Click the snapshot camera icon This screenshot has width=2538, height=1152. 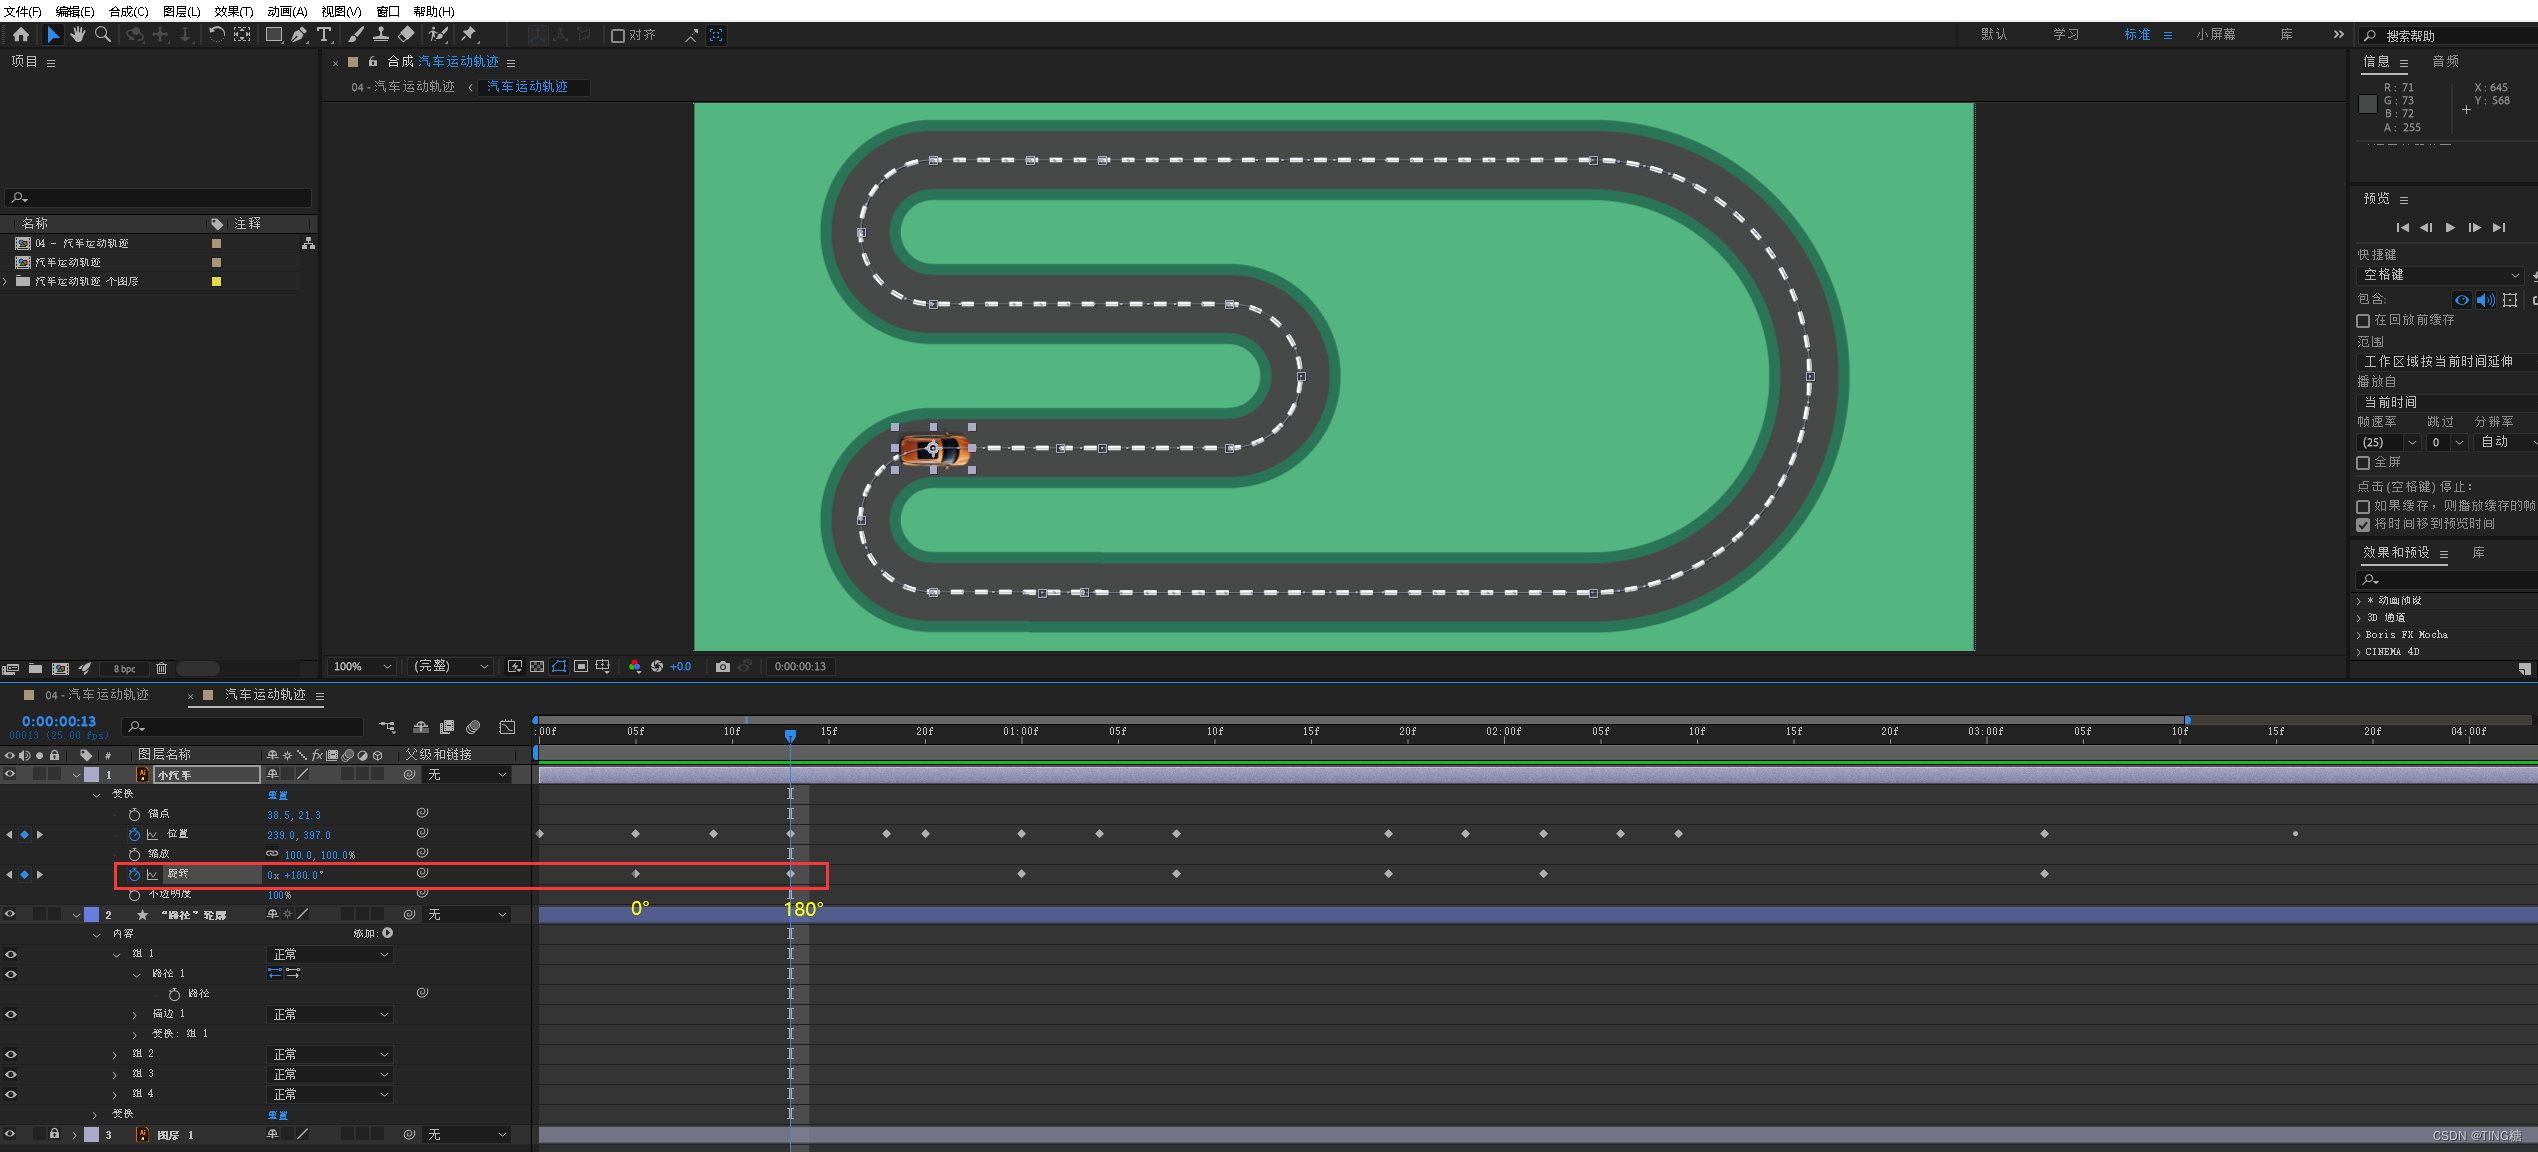tap(723, 667)
